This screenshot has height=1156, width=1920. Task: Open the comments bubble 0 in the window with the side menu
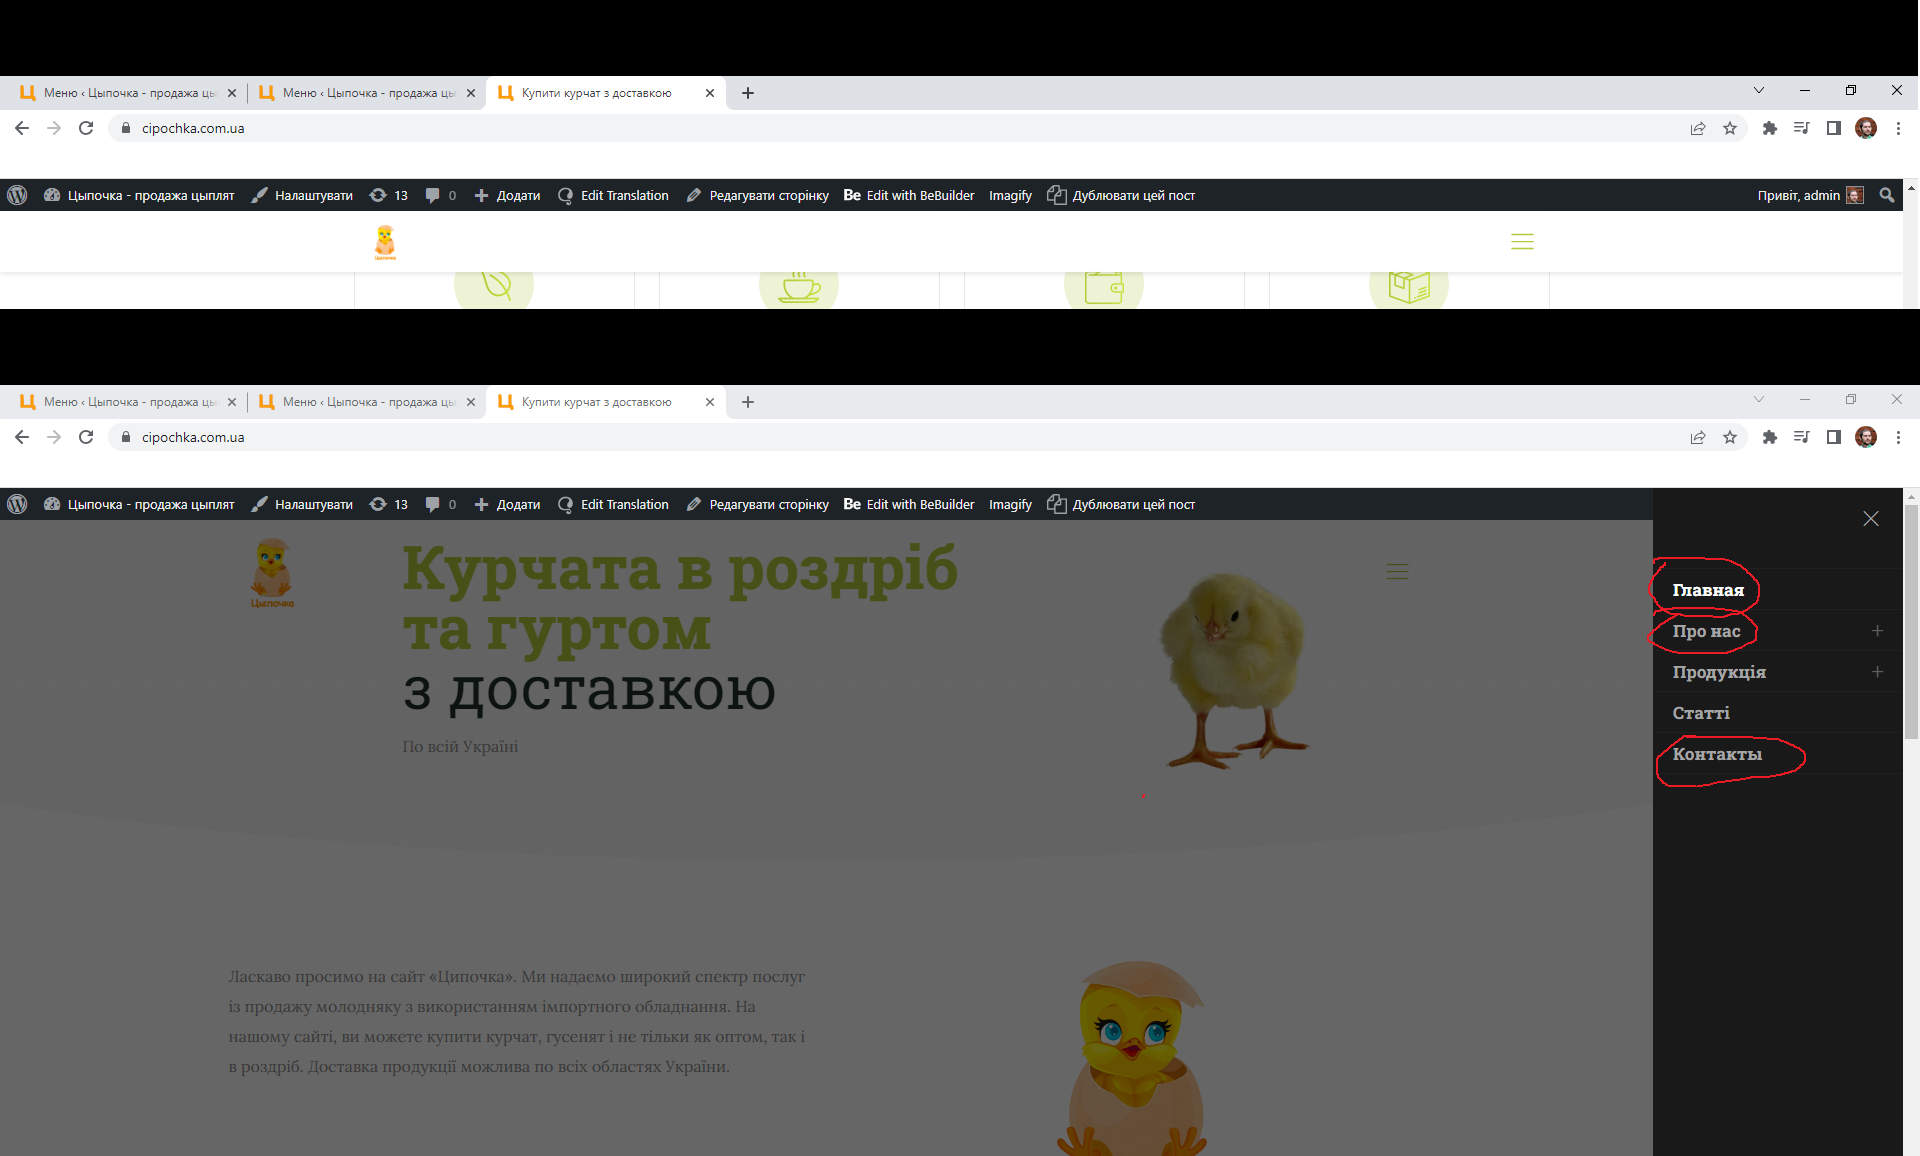pos(441,504)
